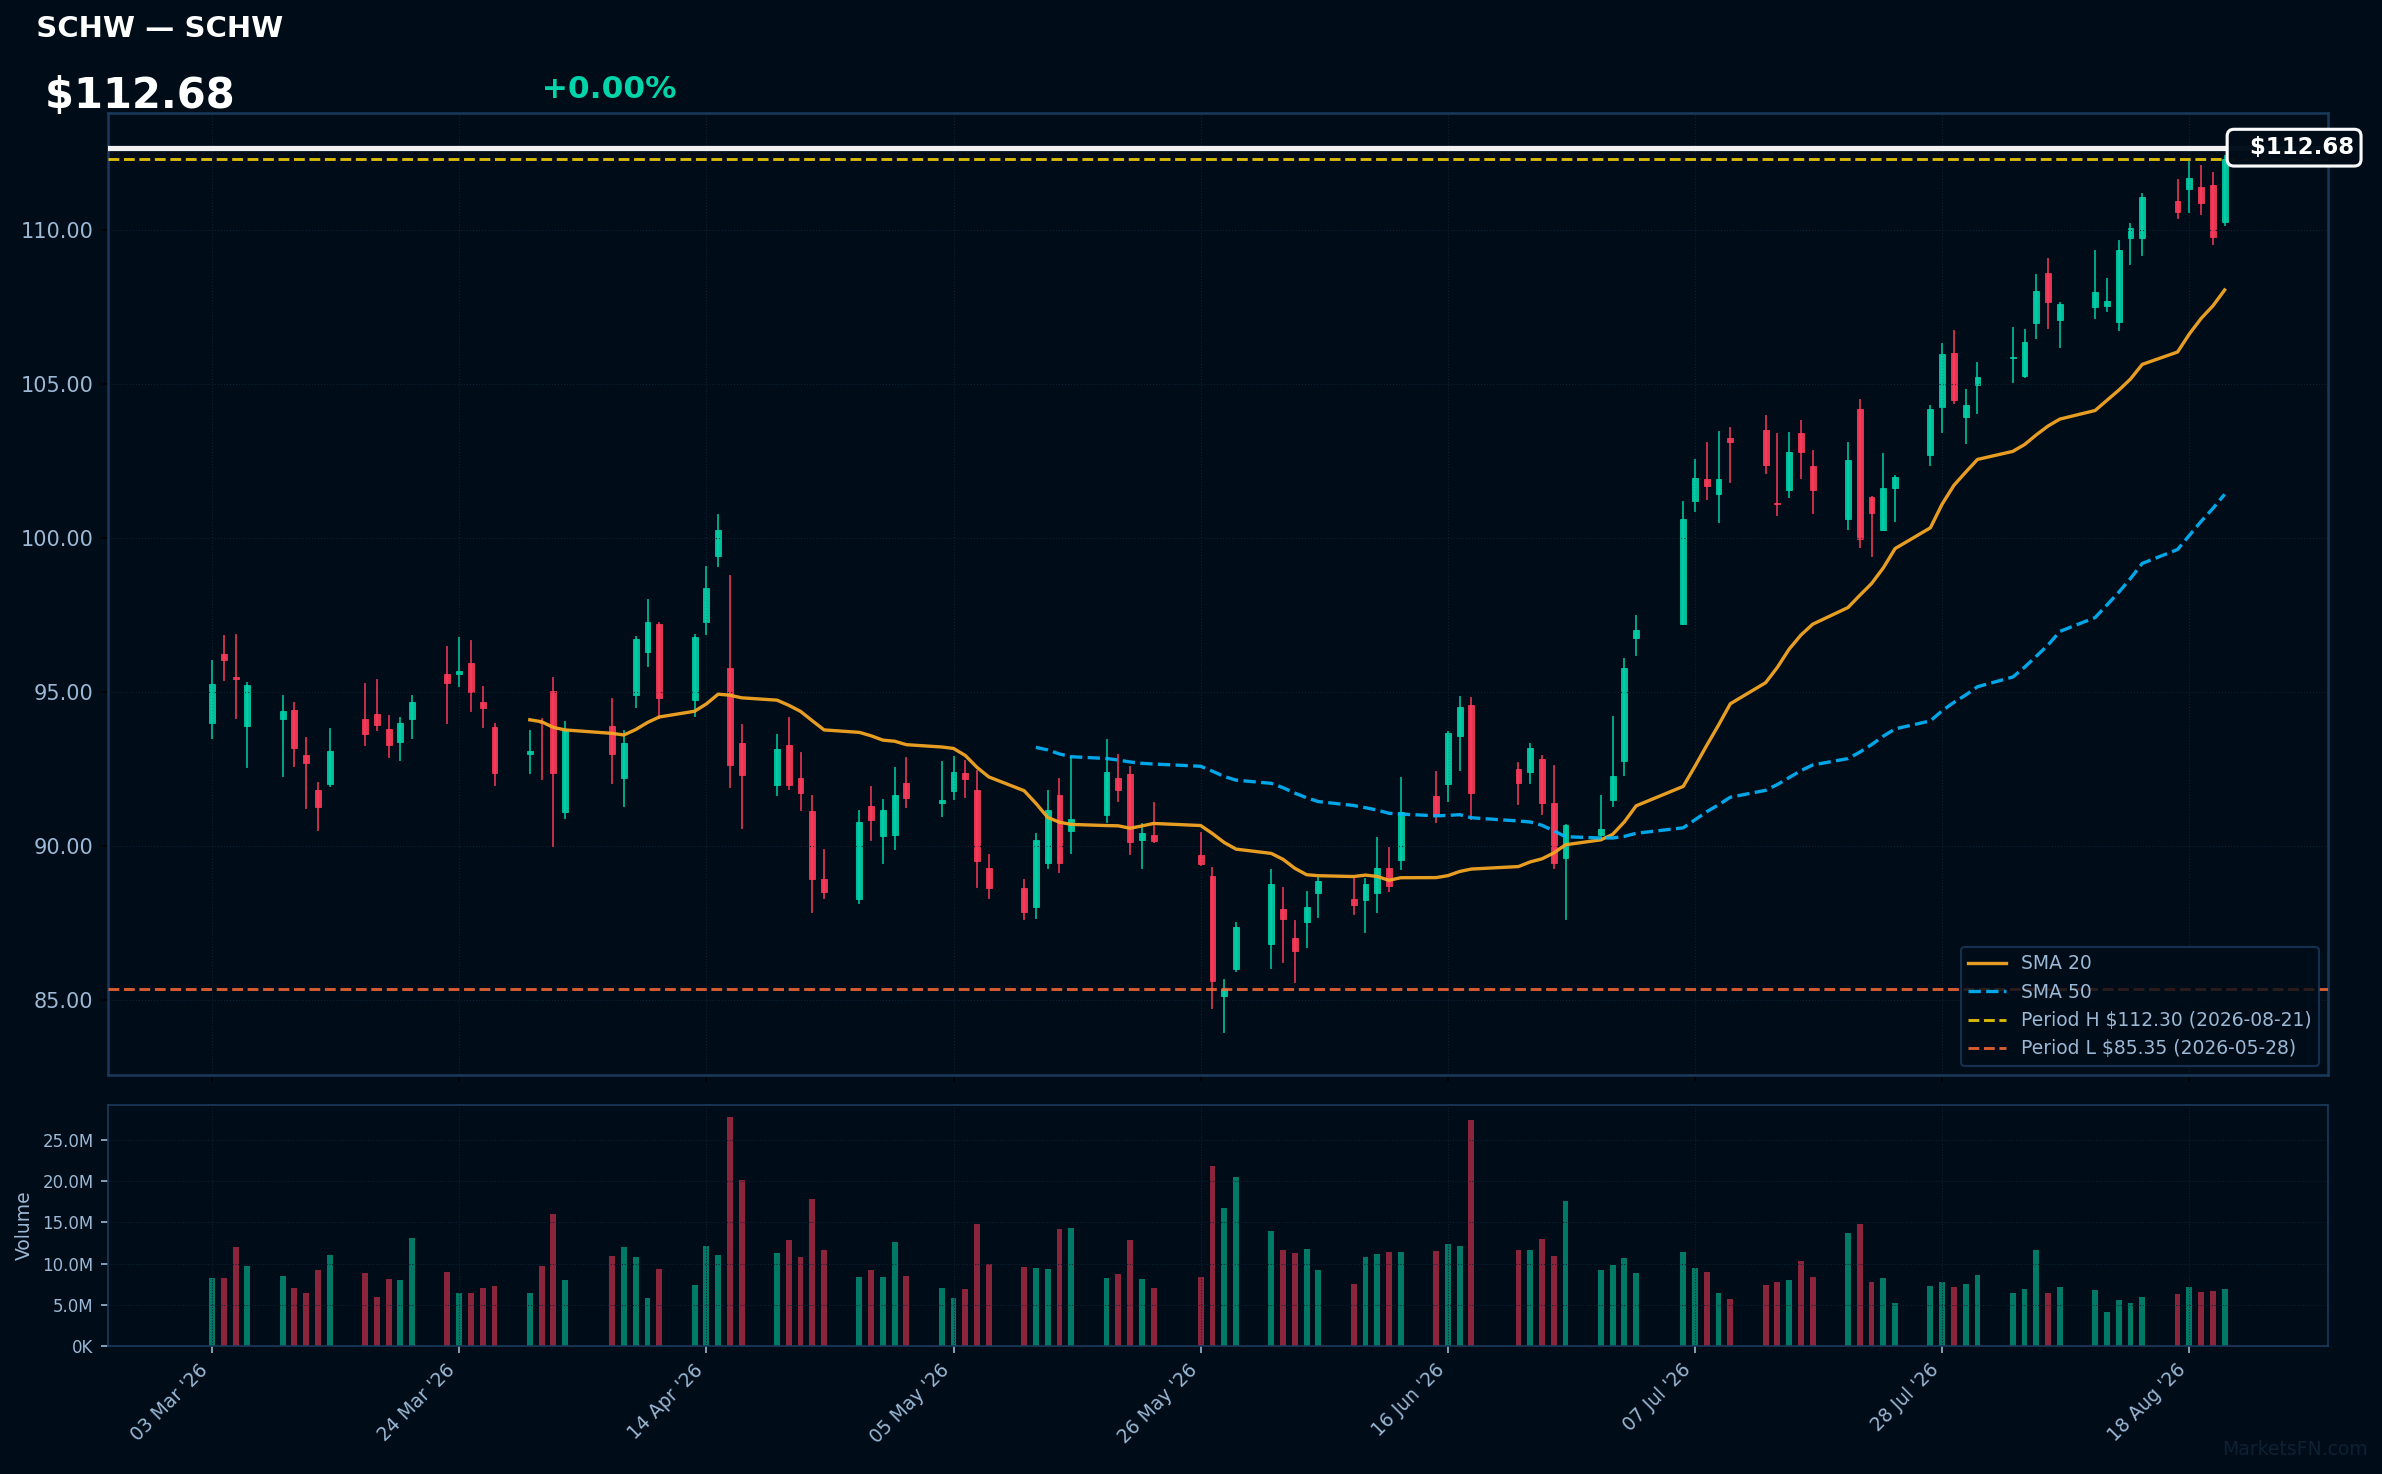Click the 25.0M volume axis label
The width and height of the screenshot is (2382, 1474).
(69, 1141)
